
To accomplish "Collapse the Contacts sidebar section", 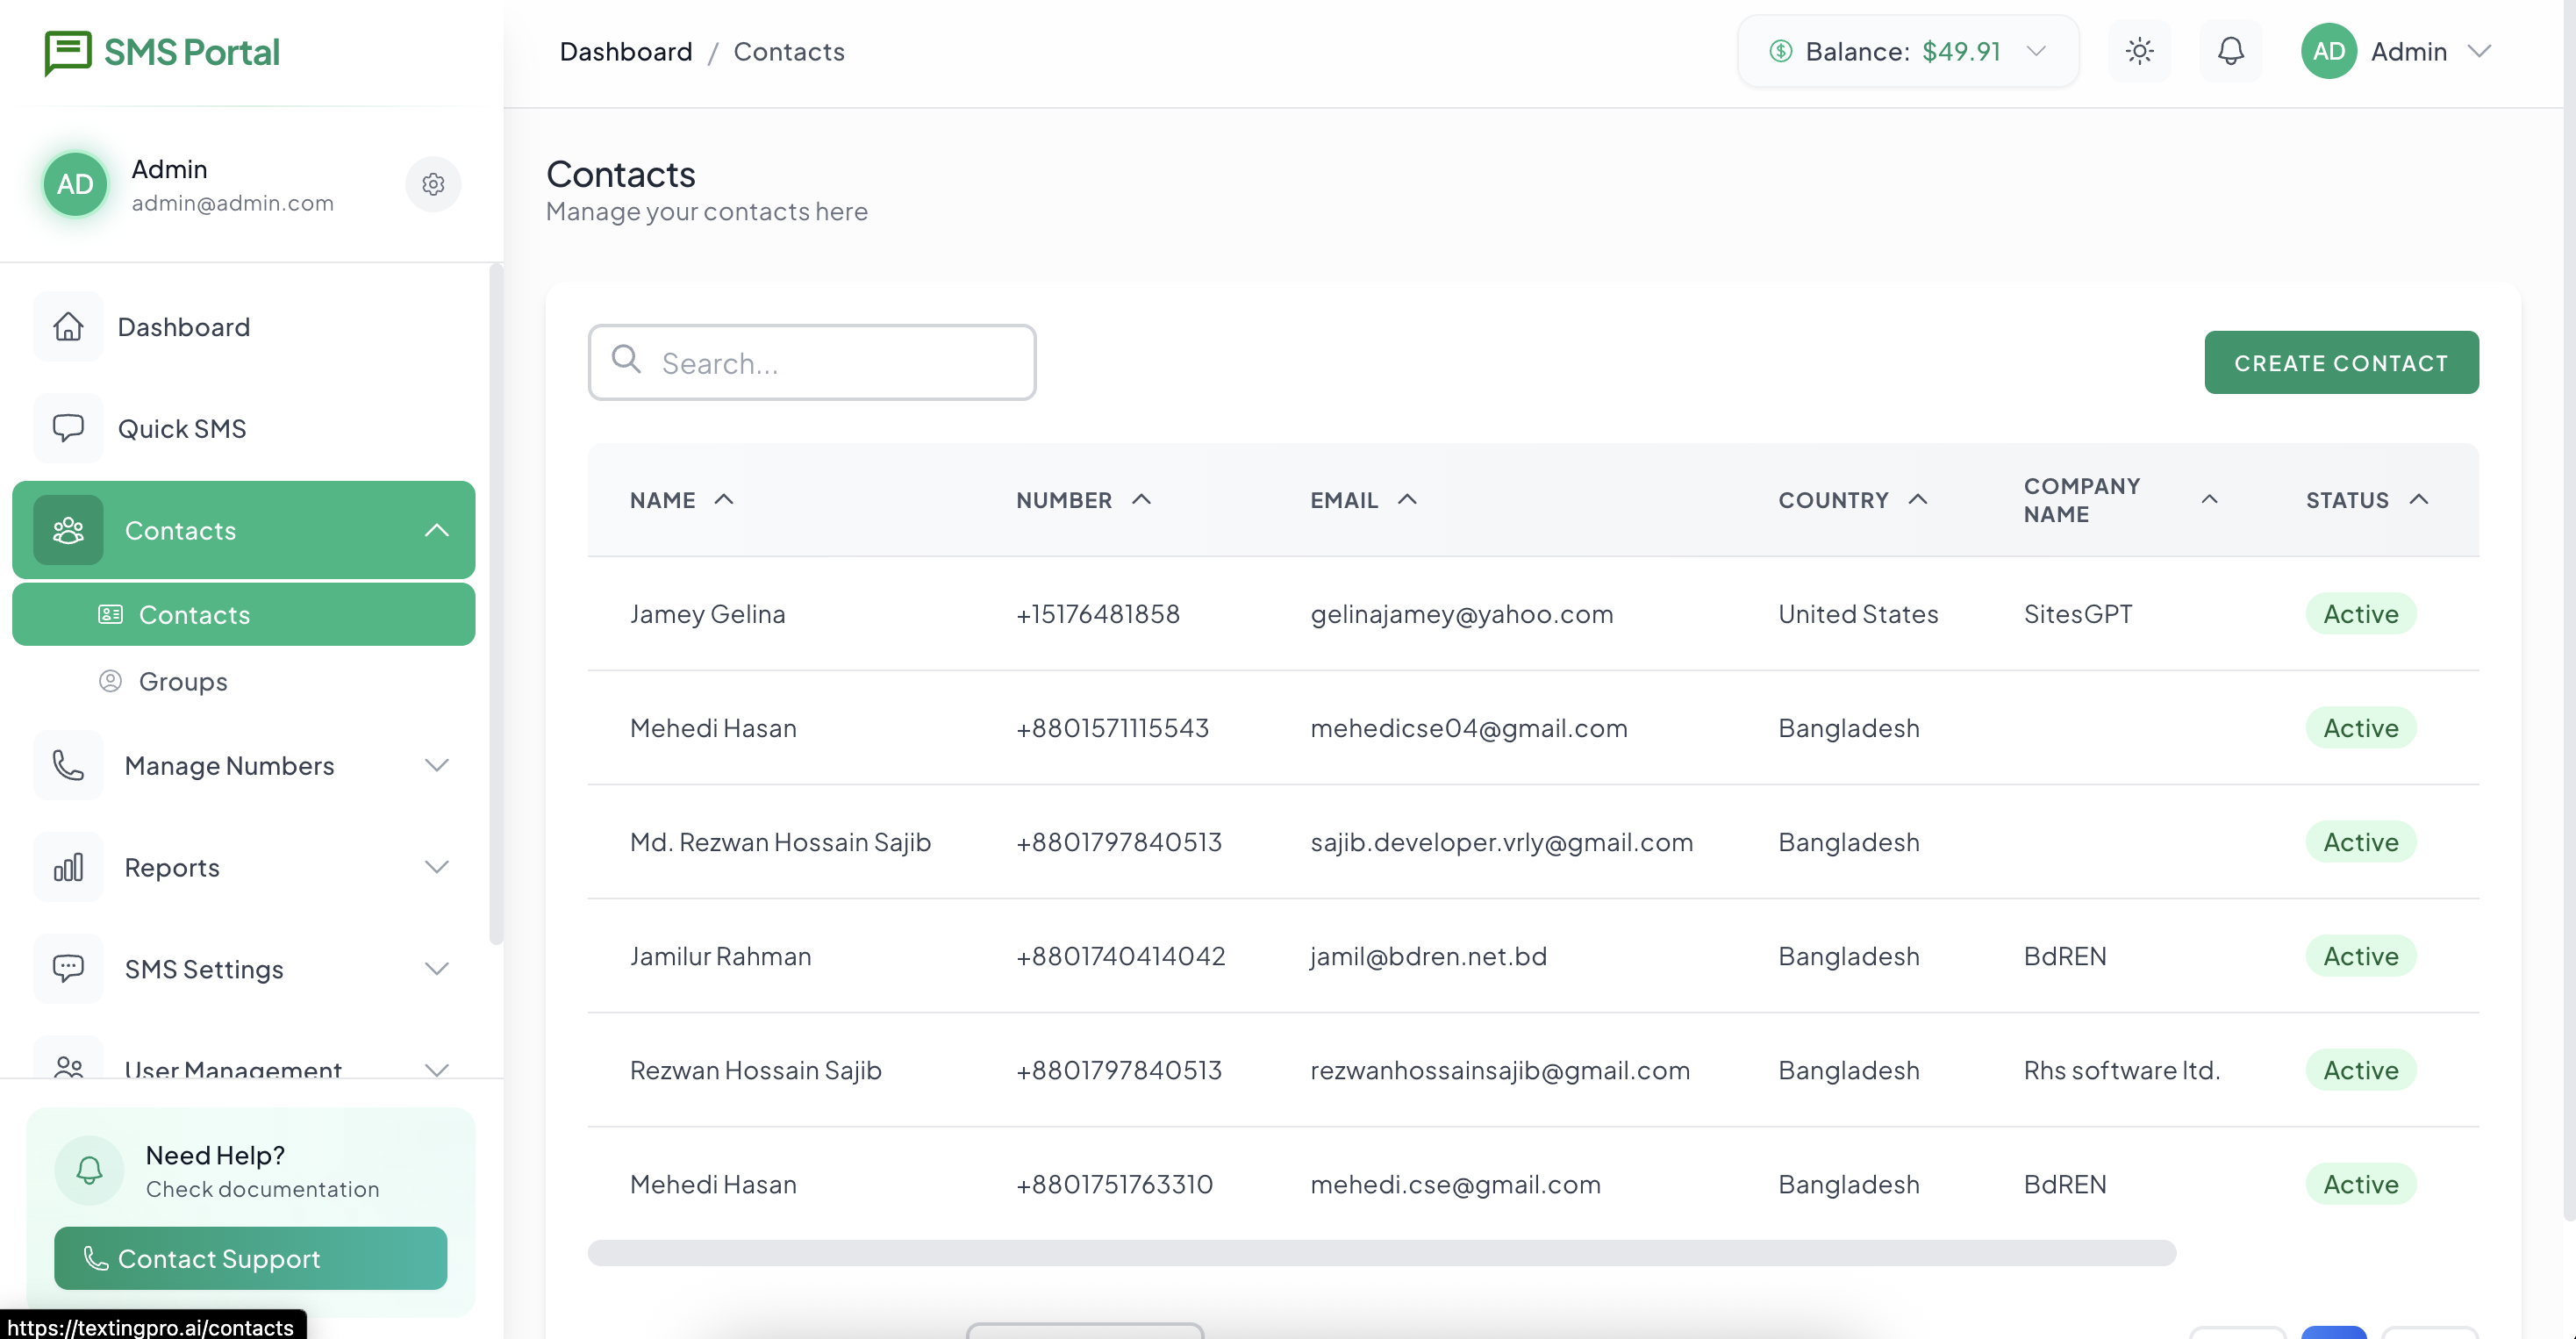I will 437,530.
